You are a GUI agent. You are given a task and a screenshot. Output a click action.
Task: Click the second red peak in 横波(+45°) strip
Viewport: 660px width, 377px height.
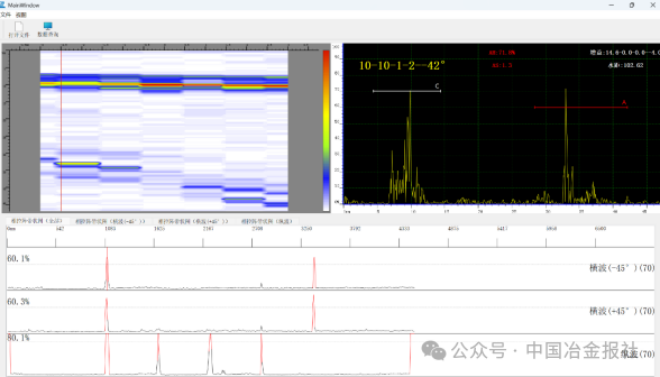click(x=313, y=313)
